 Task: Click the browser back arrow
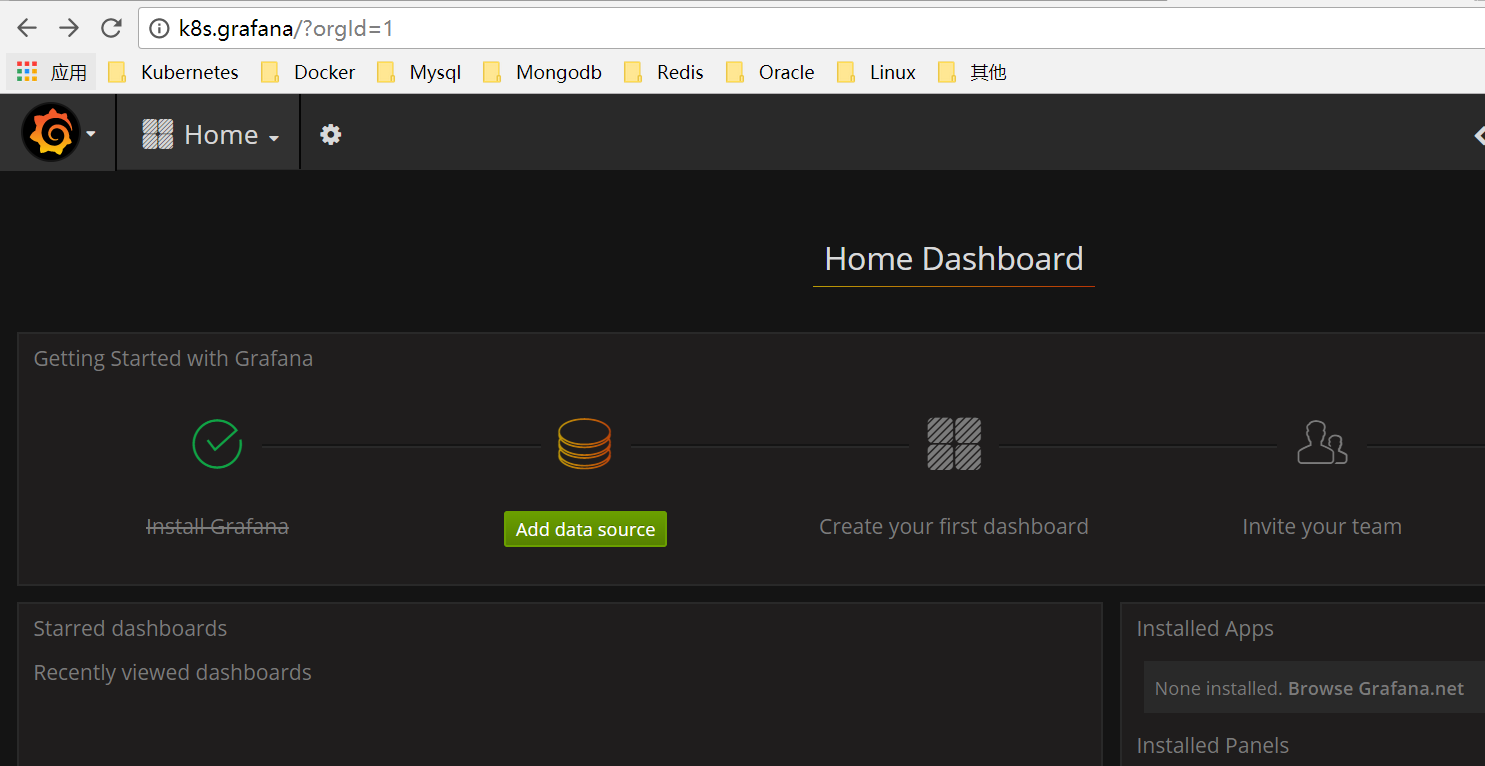coord(27,28)
